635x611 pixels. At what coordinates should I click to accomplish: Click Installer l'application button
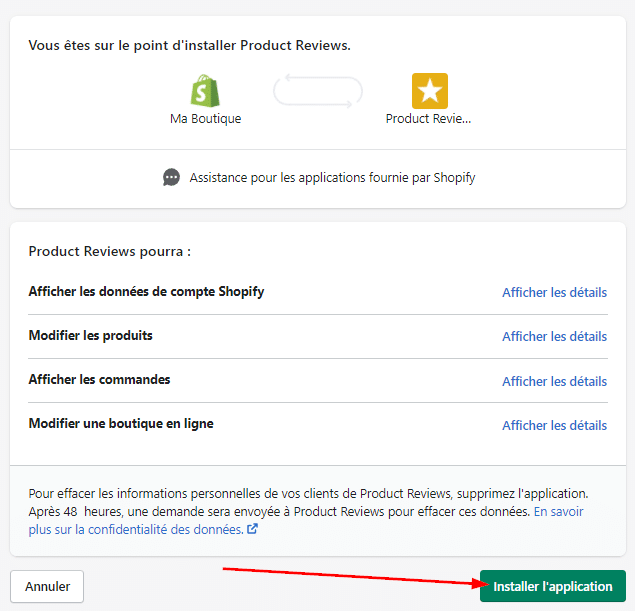point(552,586)
